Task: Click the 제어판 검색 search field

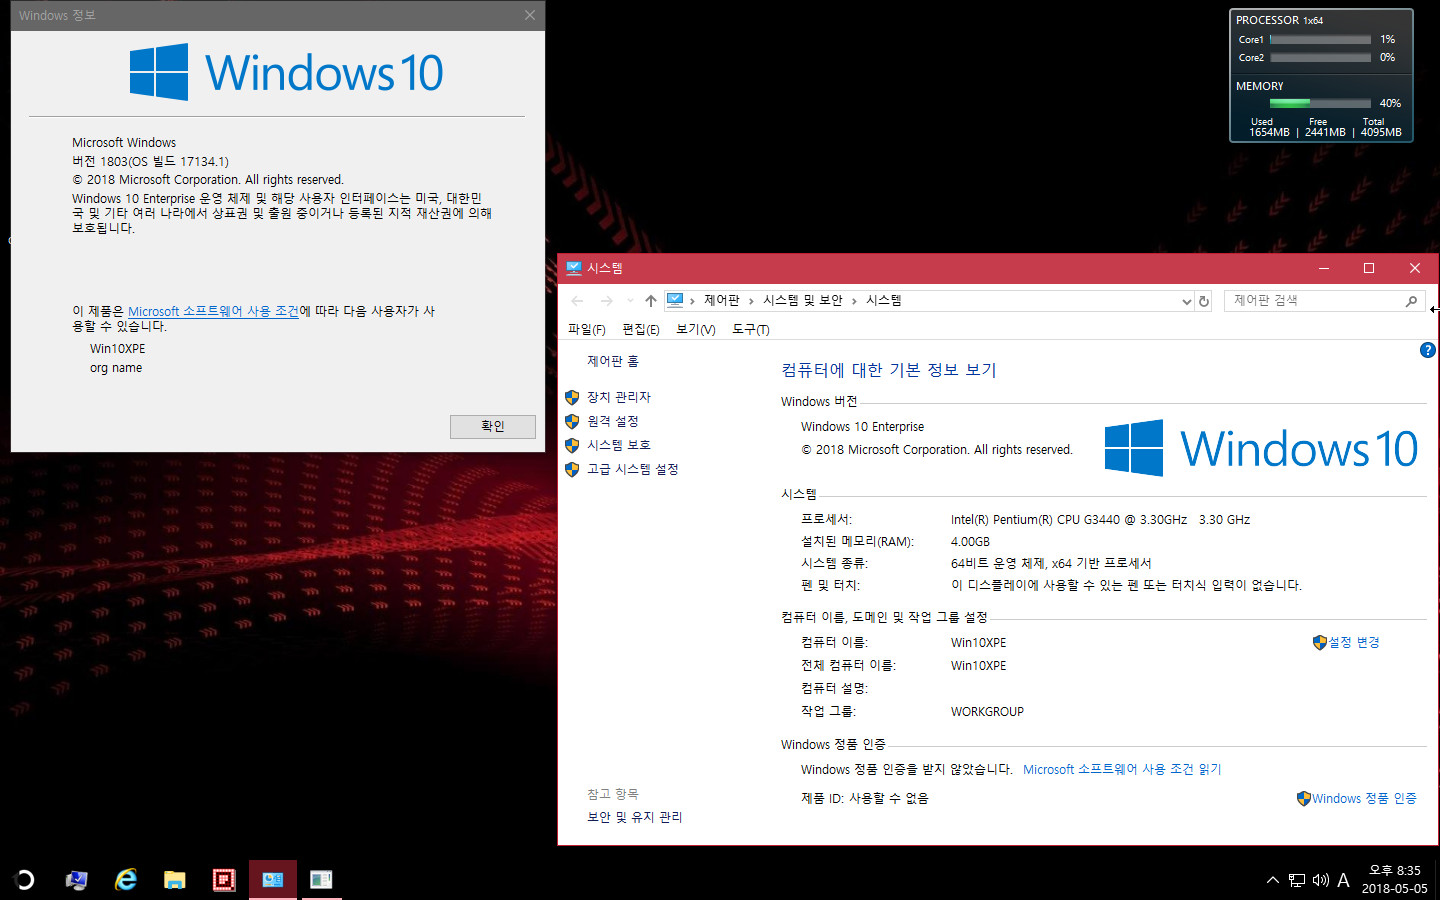Action: pos(1315,301)
